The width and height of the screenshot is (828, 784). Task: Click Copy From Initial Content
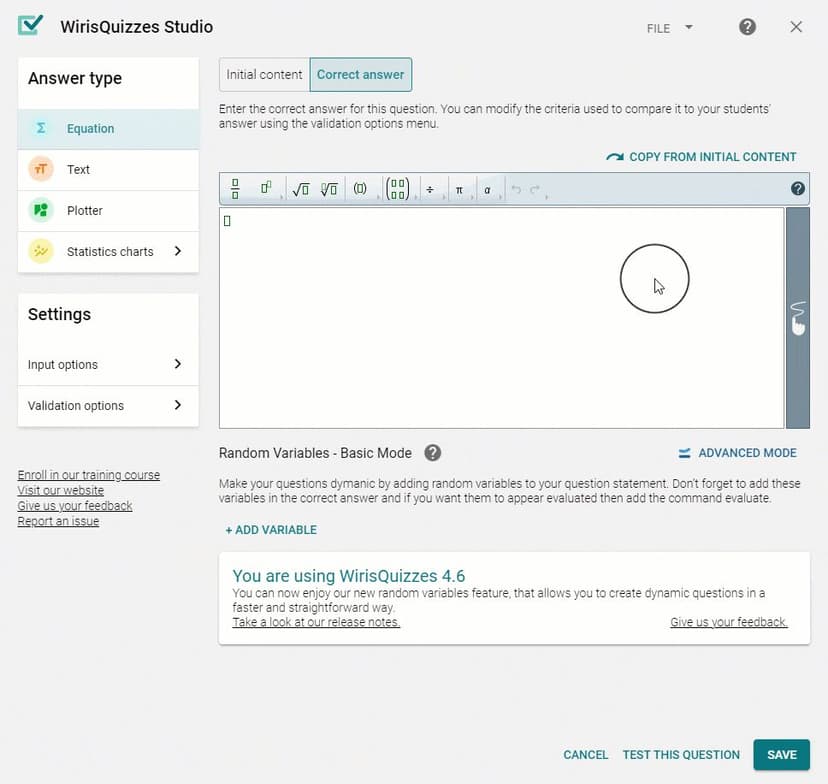[x=702, y=157]
